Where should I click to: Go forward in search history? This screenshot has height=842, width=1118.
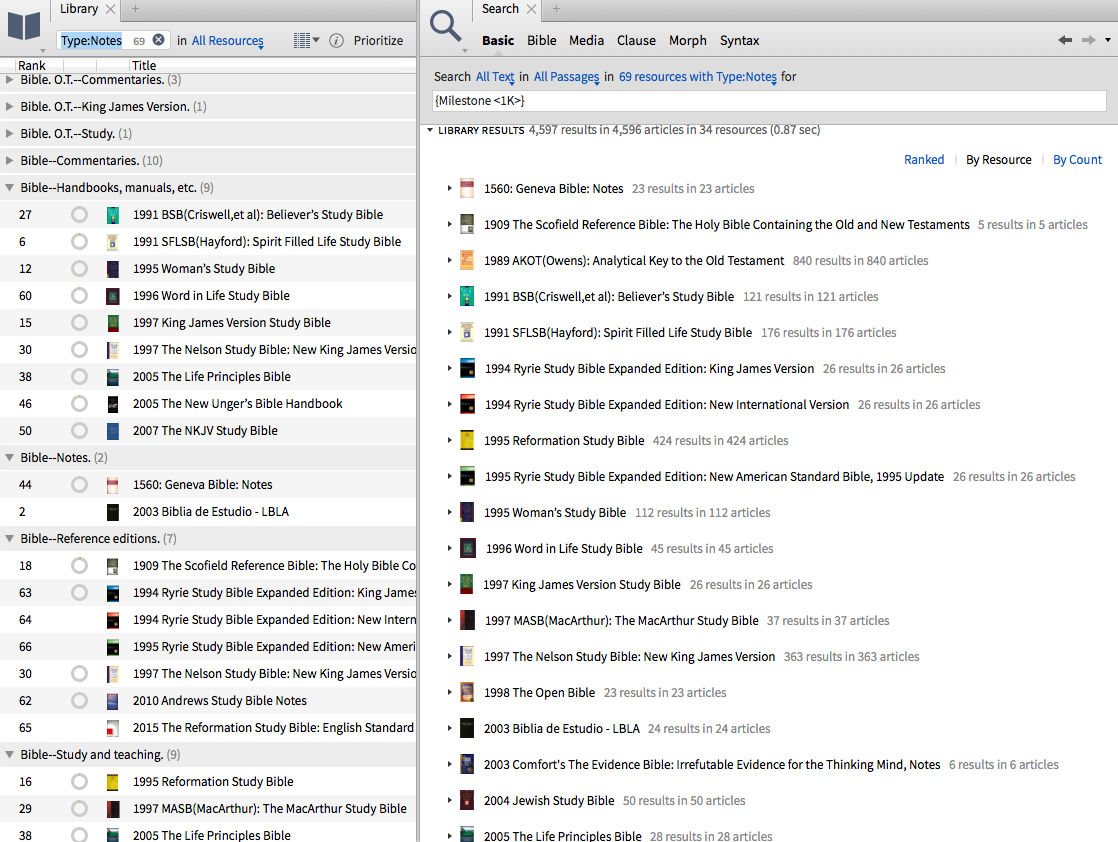pos(1088,40)
